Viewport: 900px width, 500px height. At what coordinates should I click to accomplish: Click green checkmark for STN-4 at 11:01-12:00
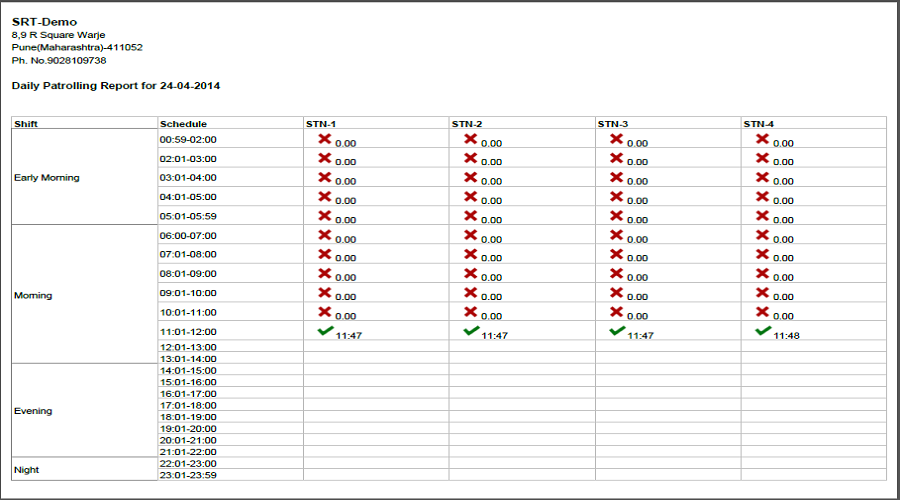(763, 330)
